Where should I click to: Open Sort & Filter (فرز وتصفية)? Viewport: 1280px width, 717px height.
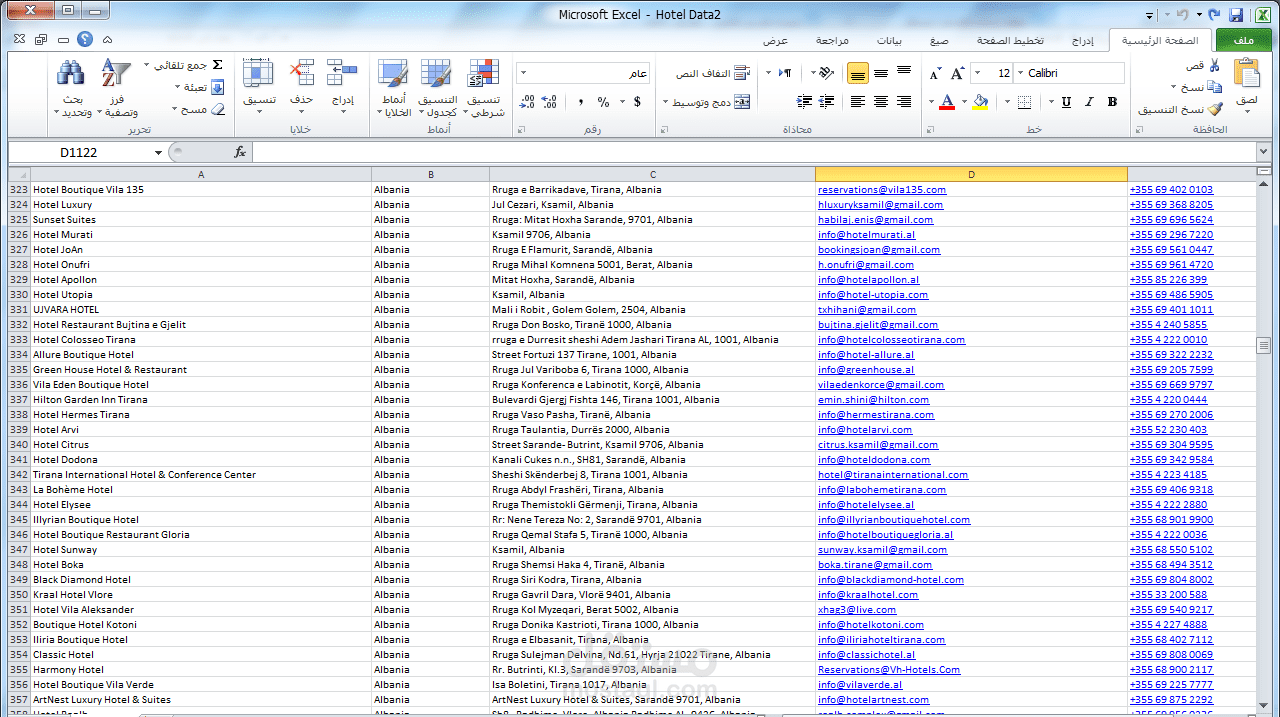point(117,88)
